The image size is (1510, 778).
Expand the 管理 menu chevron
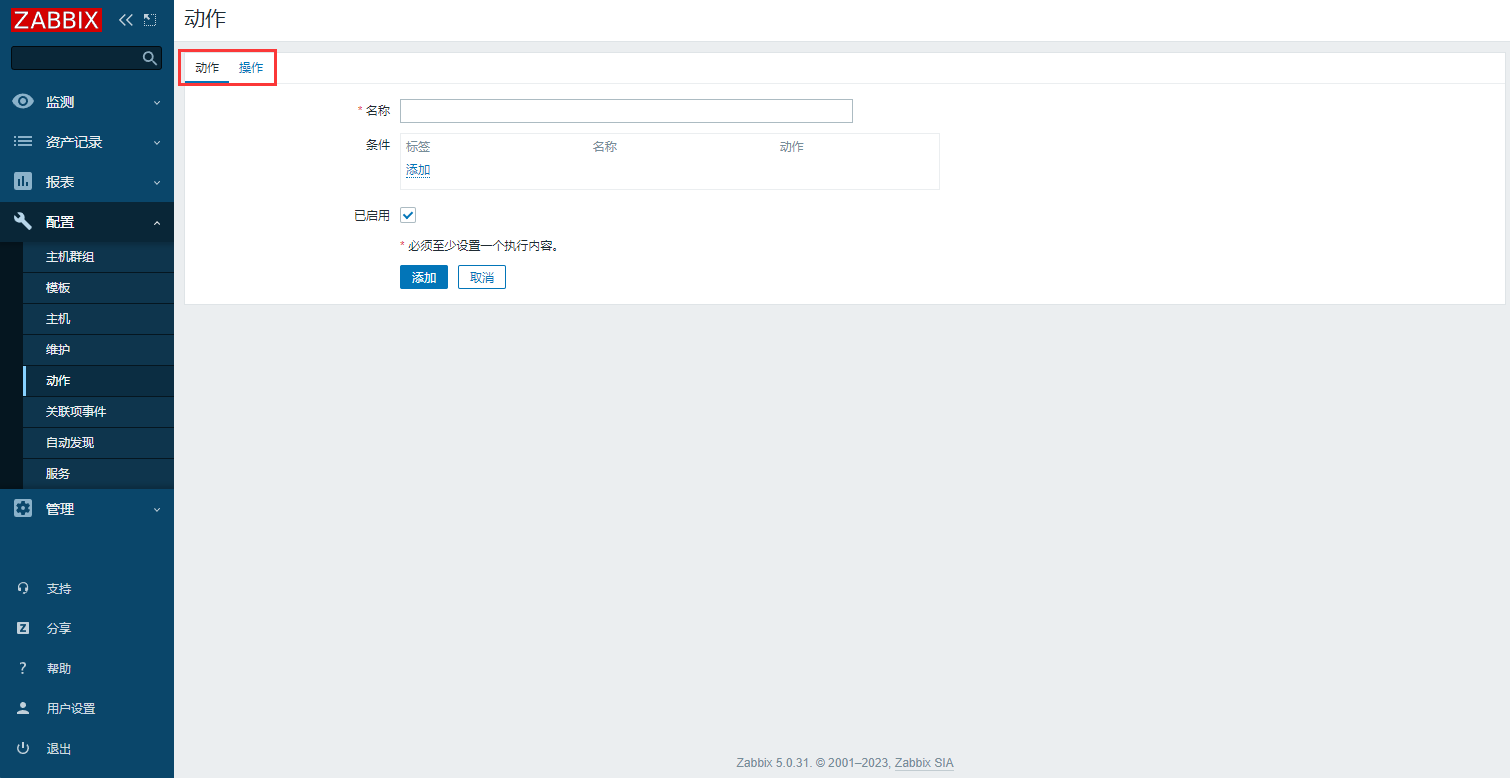click(x=157, y=509)
